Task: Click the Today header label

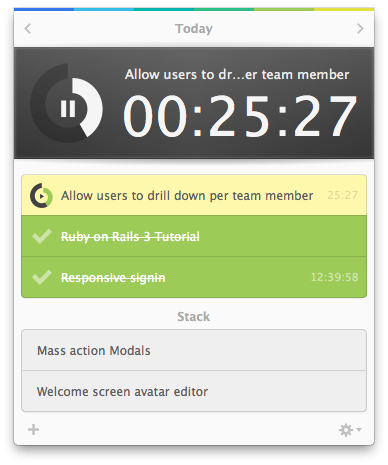Action: 194,29
